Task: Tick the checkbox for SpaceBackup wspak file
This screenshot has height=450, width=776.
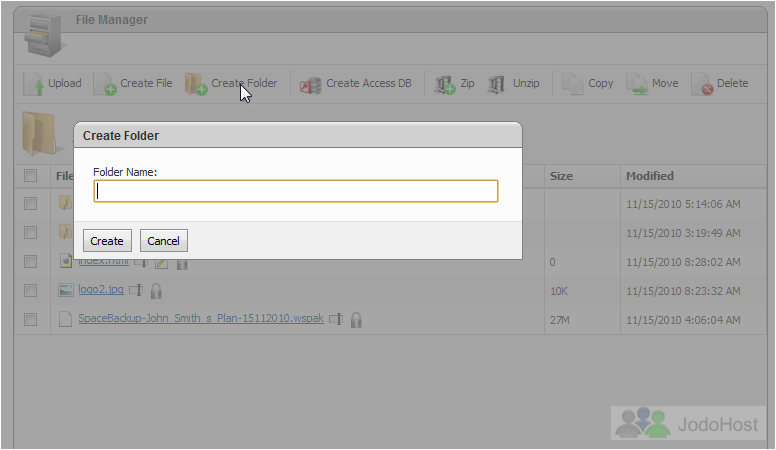Action: [x=31, y=319]
